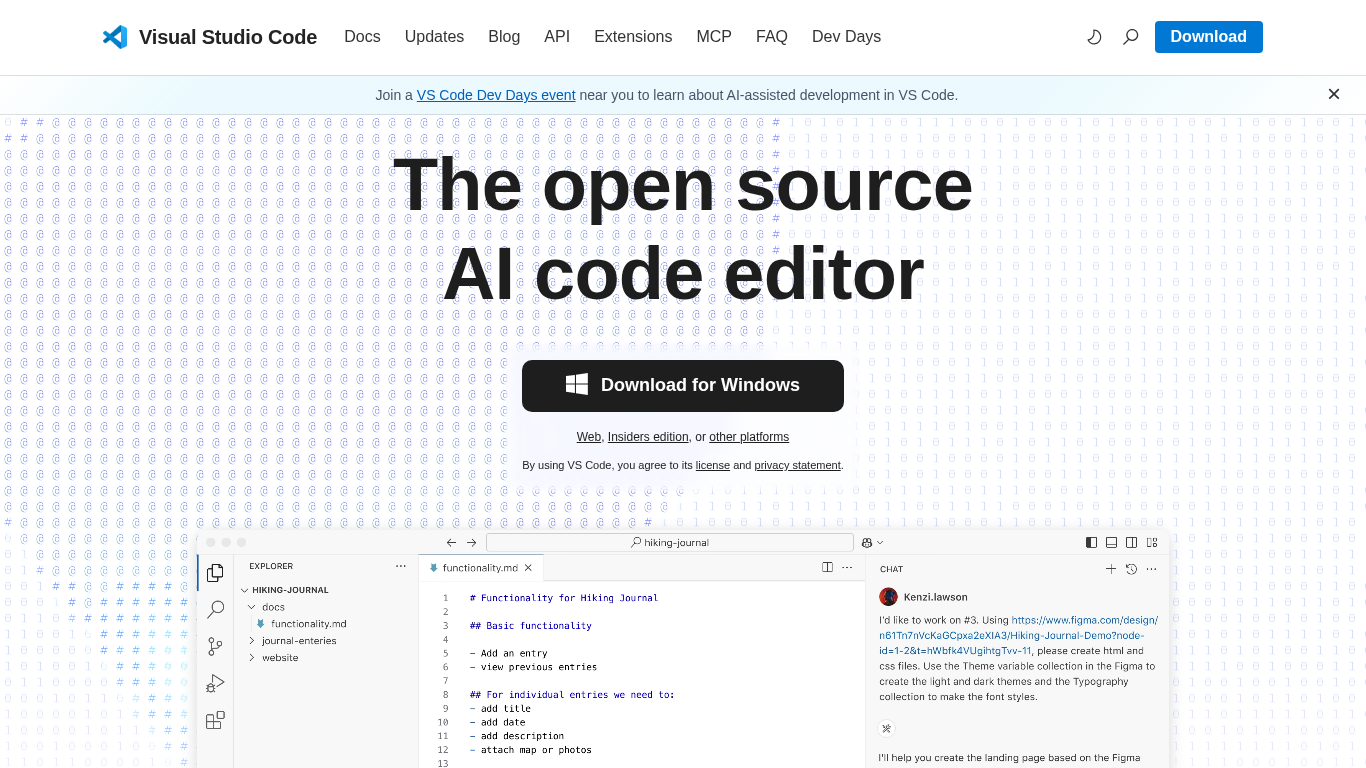Go to the MCP navigation item

[x=714, y=37]
